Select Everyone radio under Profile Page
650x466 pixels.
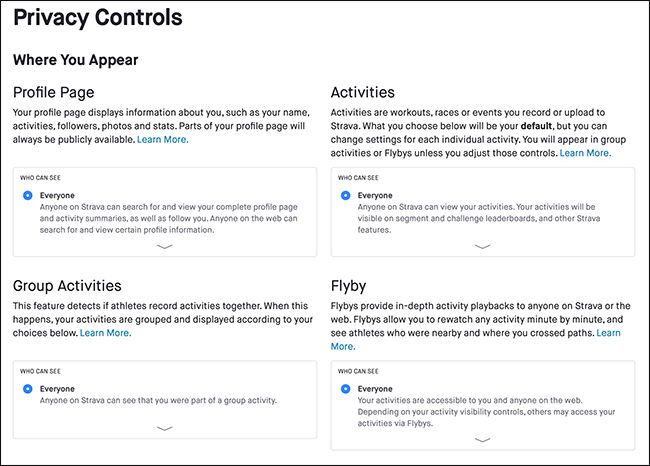click(x=28, y=195)
